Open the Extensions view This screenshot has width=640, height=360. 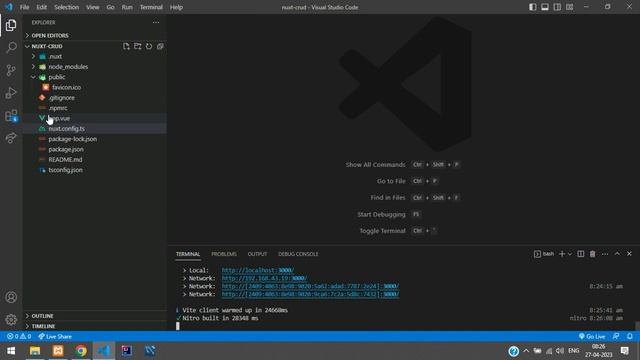pyautogui.click(x=11, y=116)
